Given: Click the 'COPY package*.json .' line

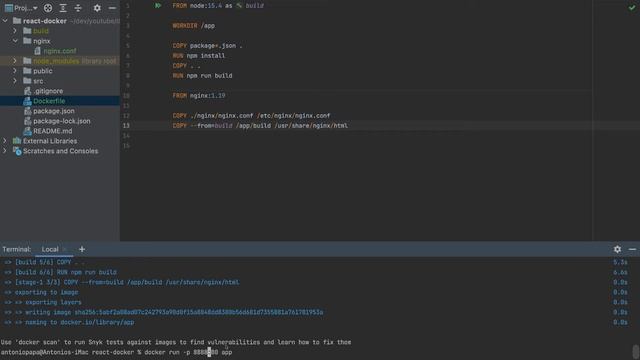Looking at the screenshot, I should (207, 46).
